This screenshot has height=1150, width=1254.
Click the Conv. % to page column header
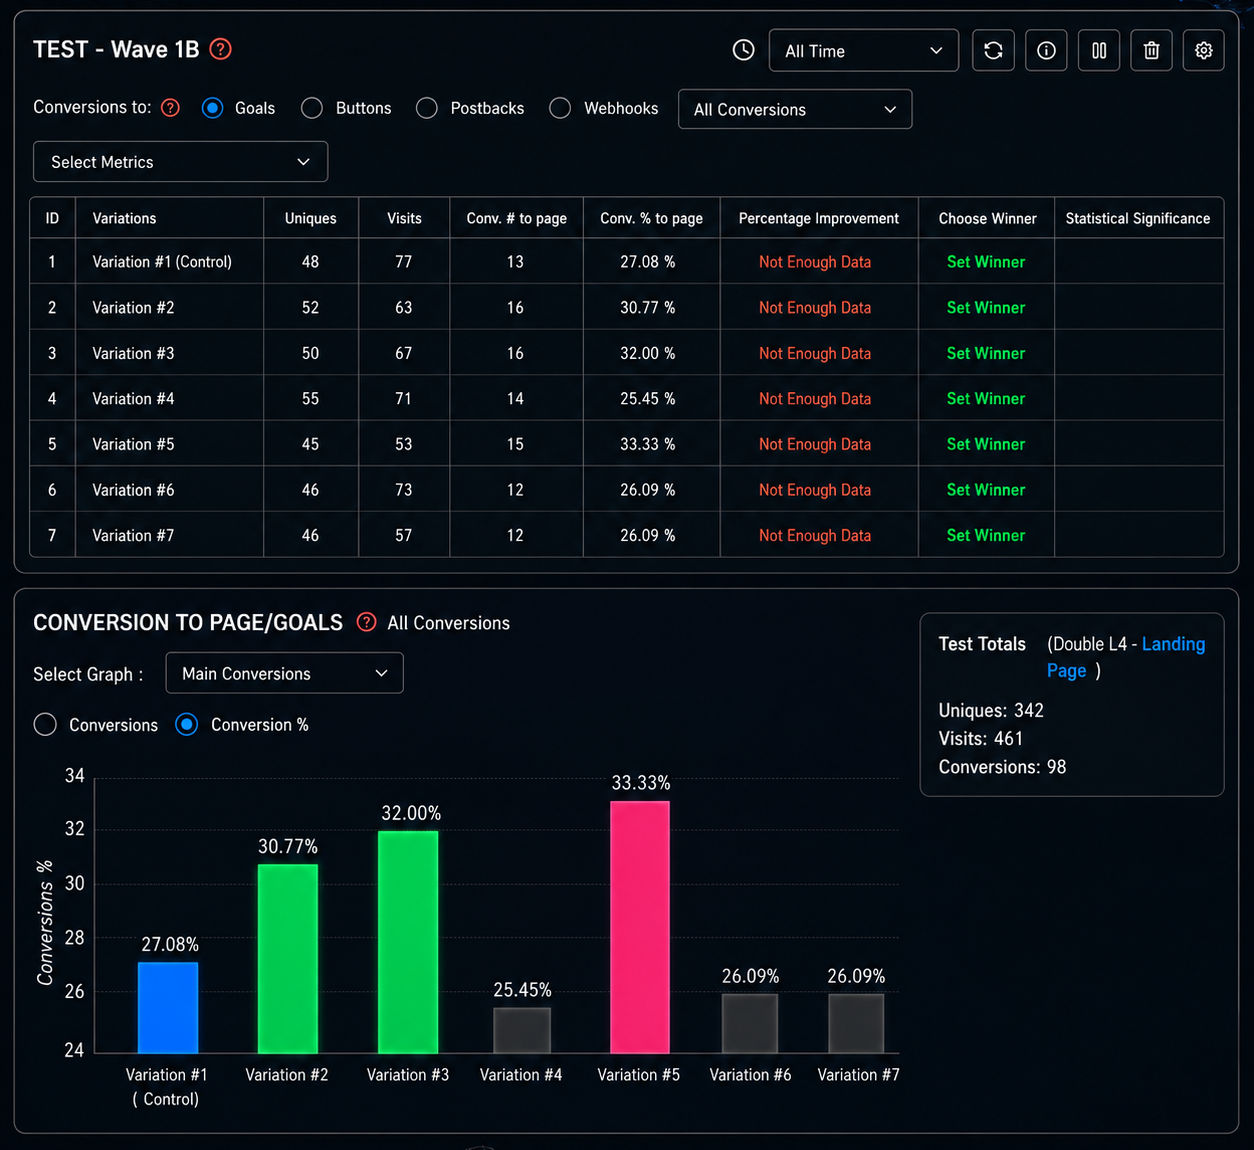651,218
